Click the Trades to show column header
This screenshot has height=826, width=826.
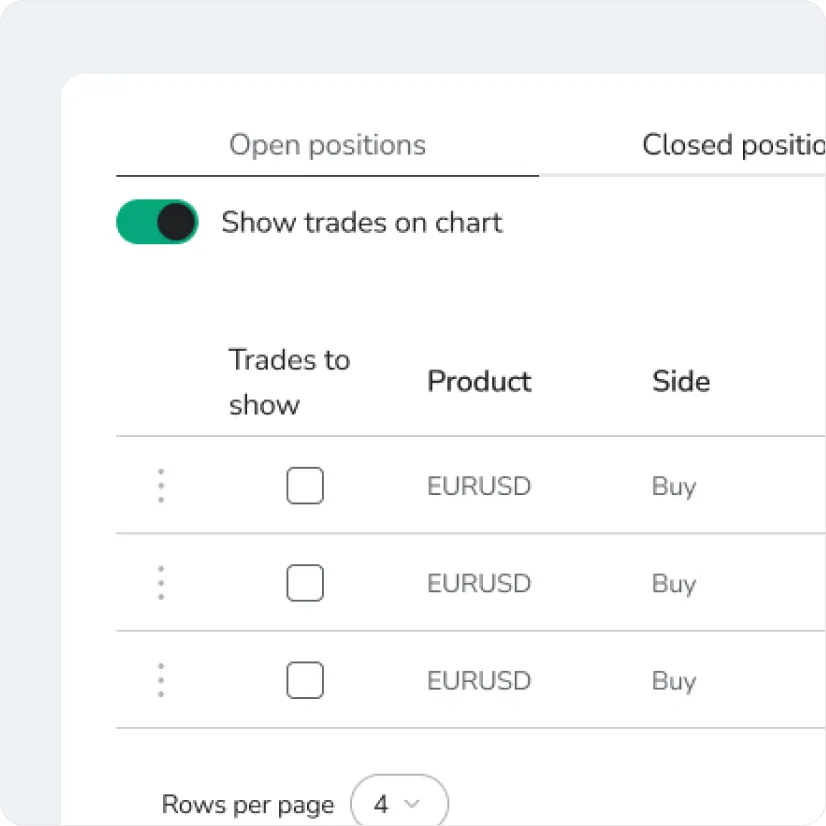pyautogui.click(x=289, y=382)
